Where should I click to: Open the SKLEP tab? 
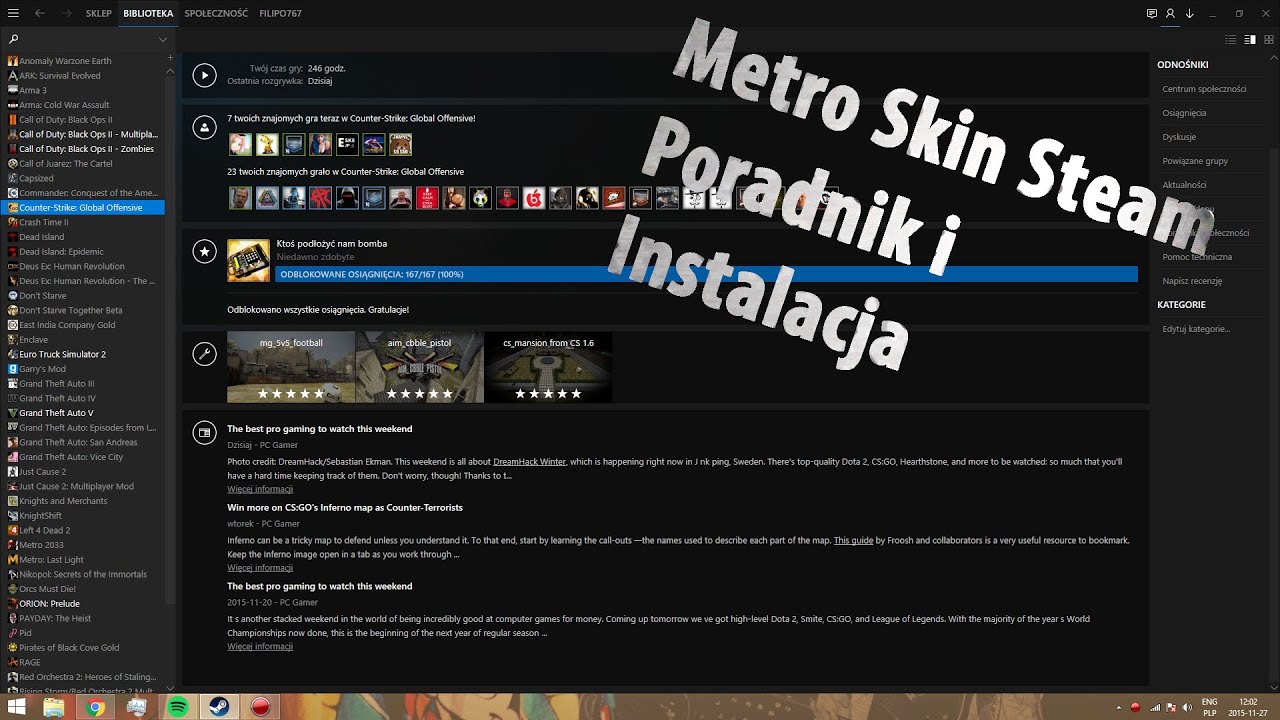(x=99, y=14)
